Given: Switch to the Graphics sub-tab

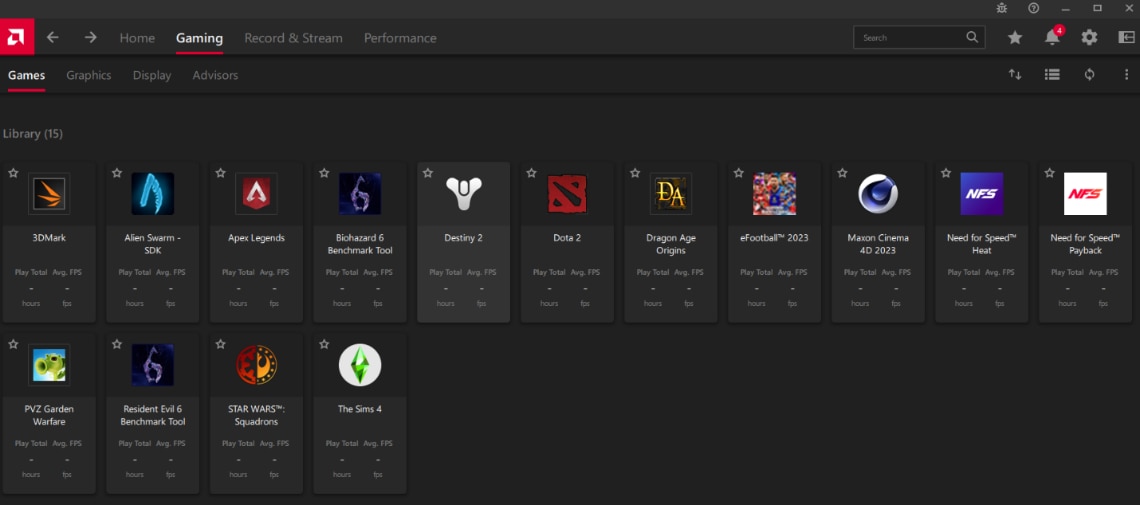Looking at the screenshot, I should click(89, 76).
